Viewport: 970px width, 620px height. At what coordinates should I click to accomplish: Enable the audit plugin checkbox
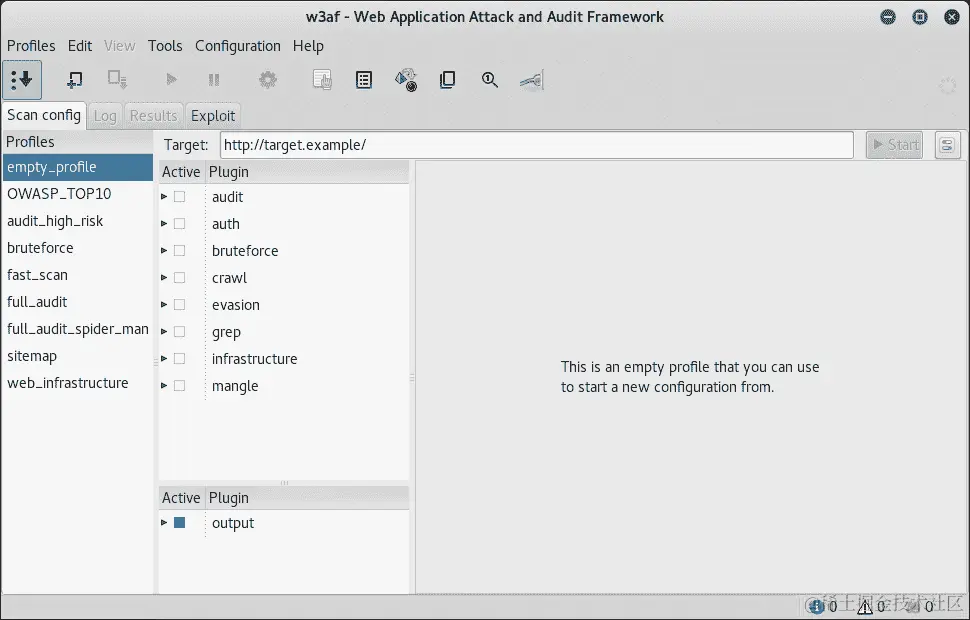pos(179,197)
